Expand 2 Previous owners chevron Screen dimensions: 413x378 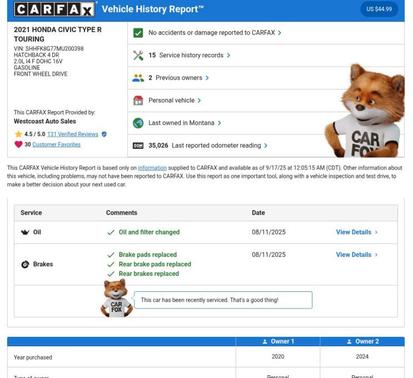coord(207,78)
